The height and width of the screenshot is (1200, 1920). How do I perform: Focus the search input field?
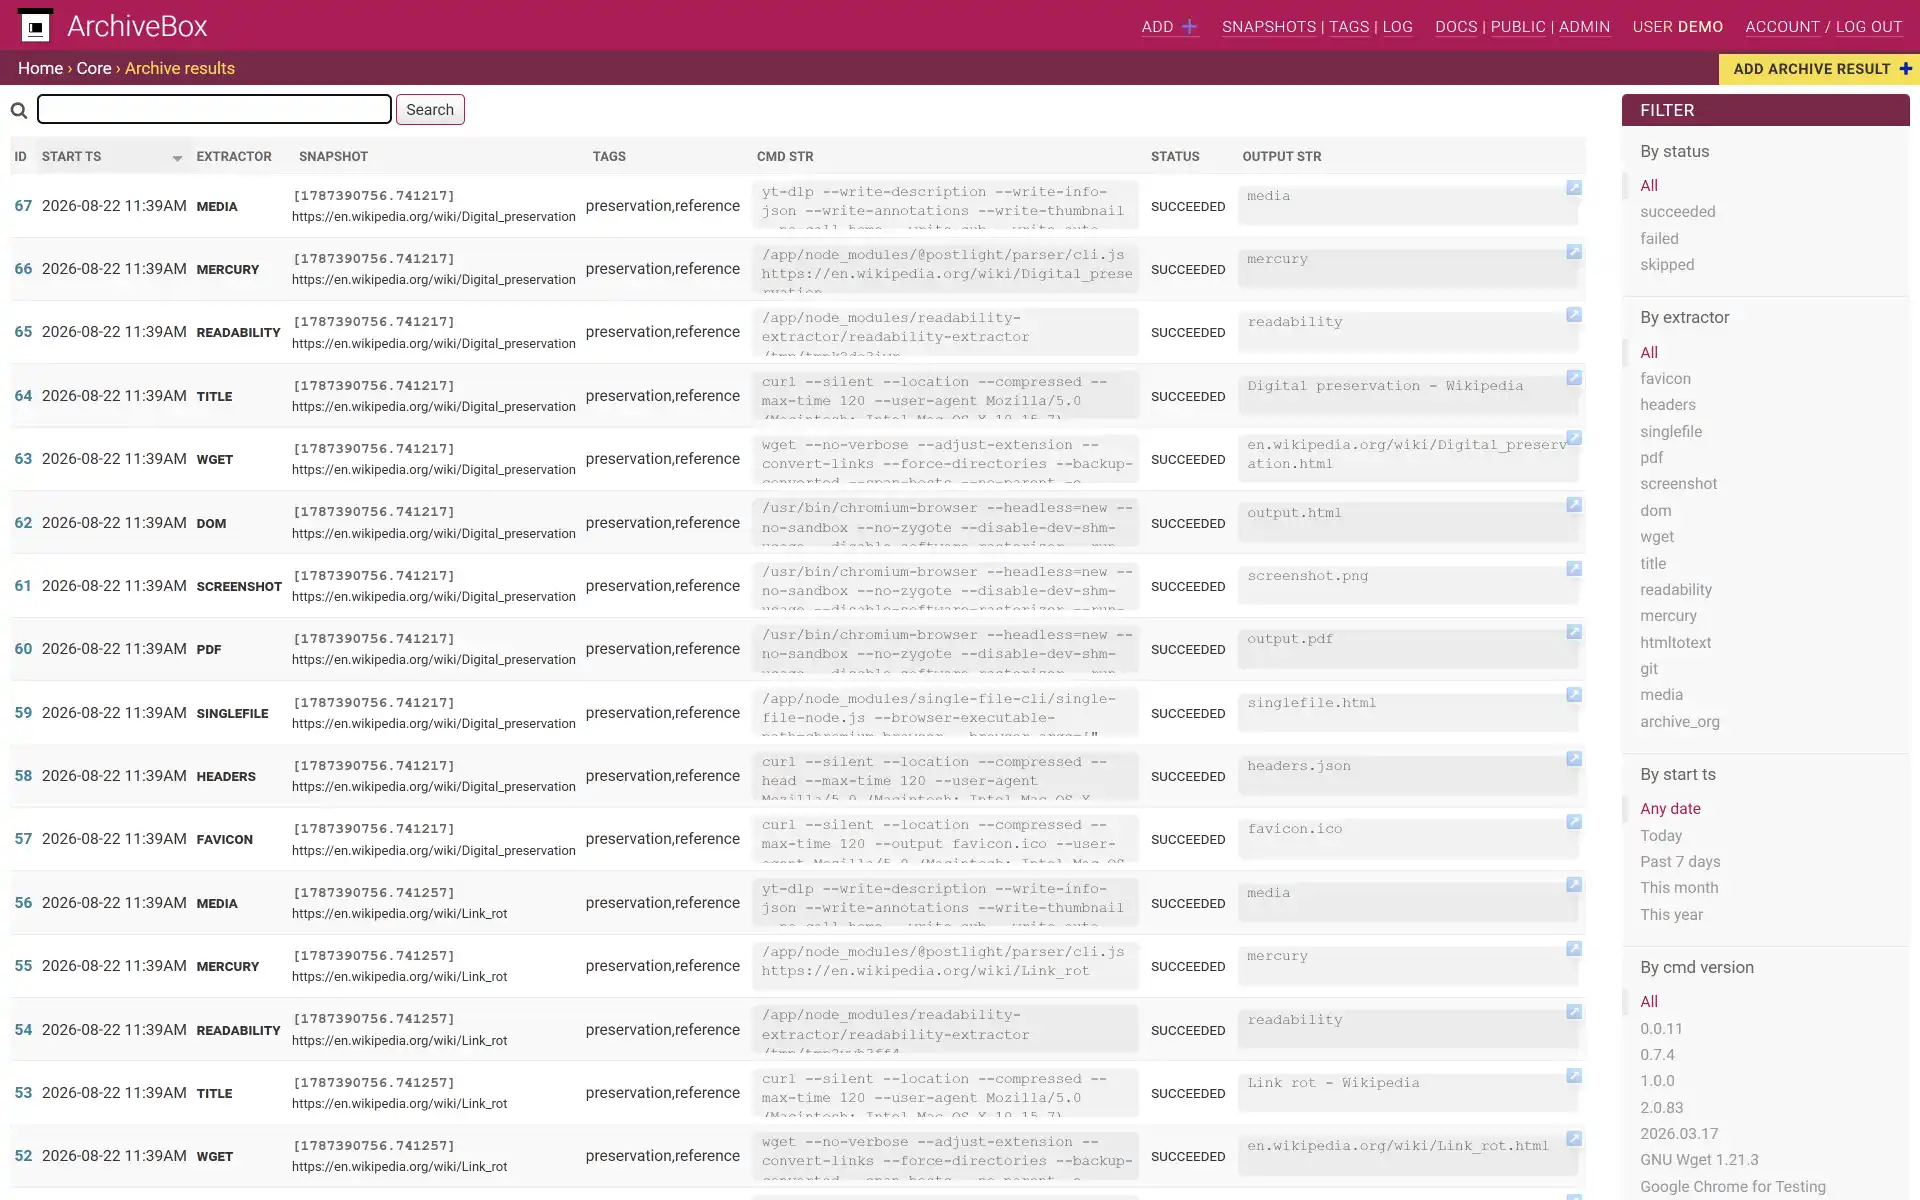tap(214, 109)
